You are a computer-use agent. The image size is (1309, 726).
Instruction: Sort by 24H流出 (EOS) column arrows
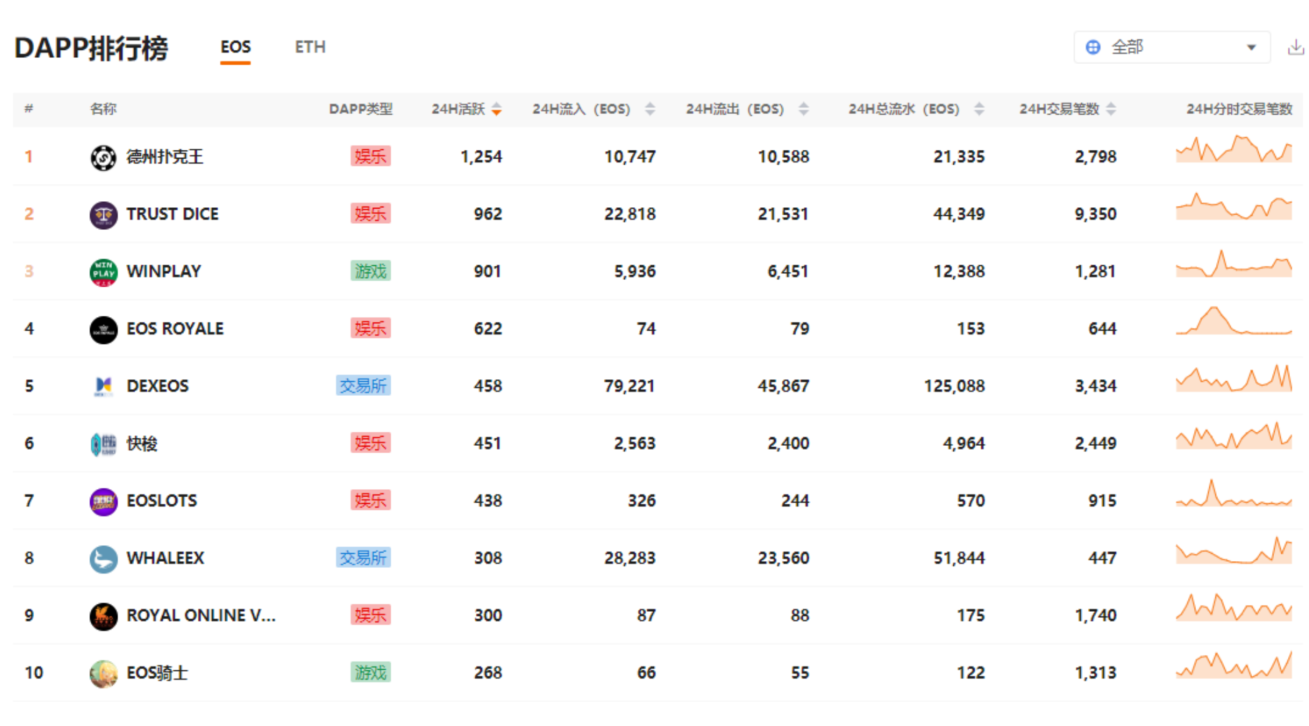pyautogui.click(x=804, y=110)
